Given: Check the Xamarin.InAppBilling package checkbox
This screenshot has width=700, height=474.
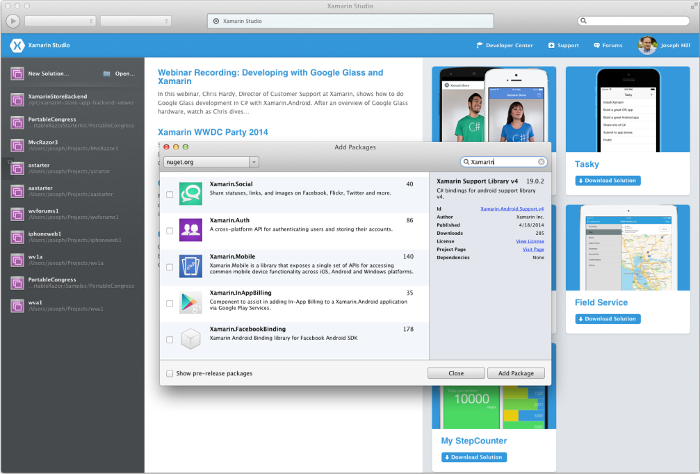Looking at the screenshot, I should pyautogui.click(x=170, y=303).
